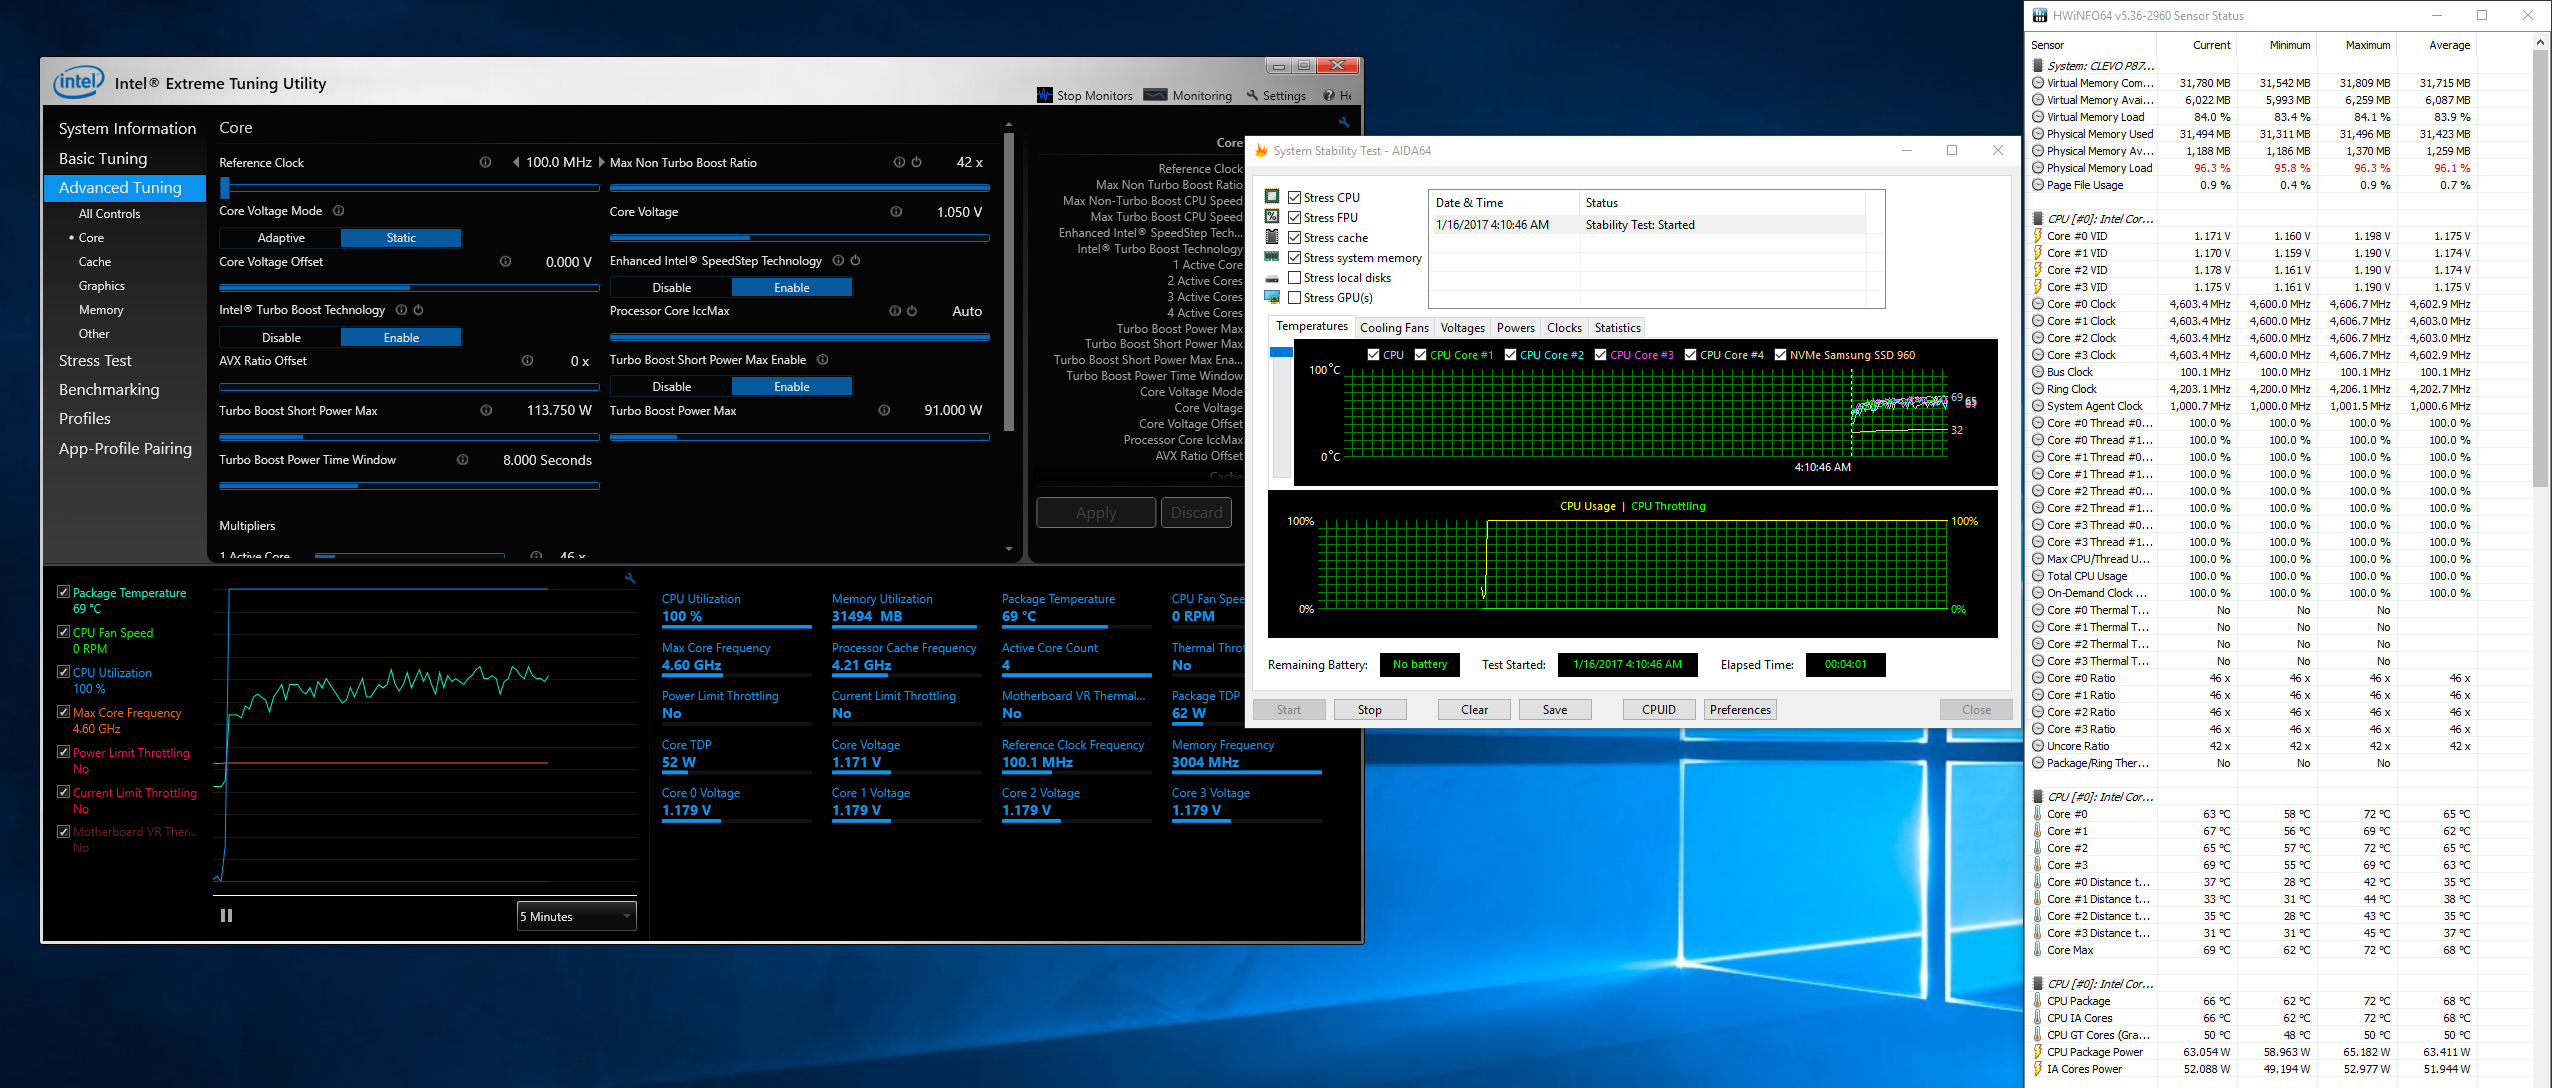Click the Save button in AIDA64
The width and height of the screenshot is (2552, 1088).
1554,709
